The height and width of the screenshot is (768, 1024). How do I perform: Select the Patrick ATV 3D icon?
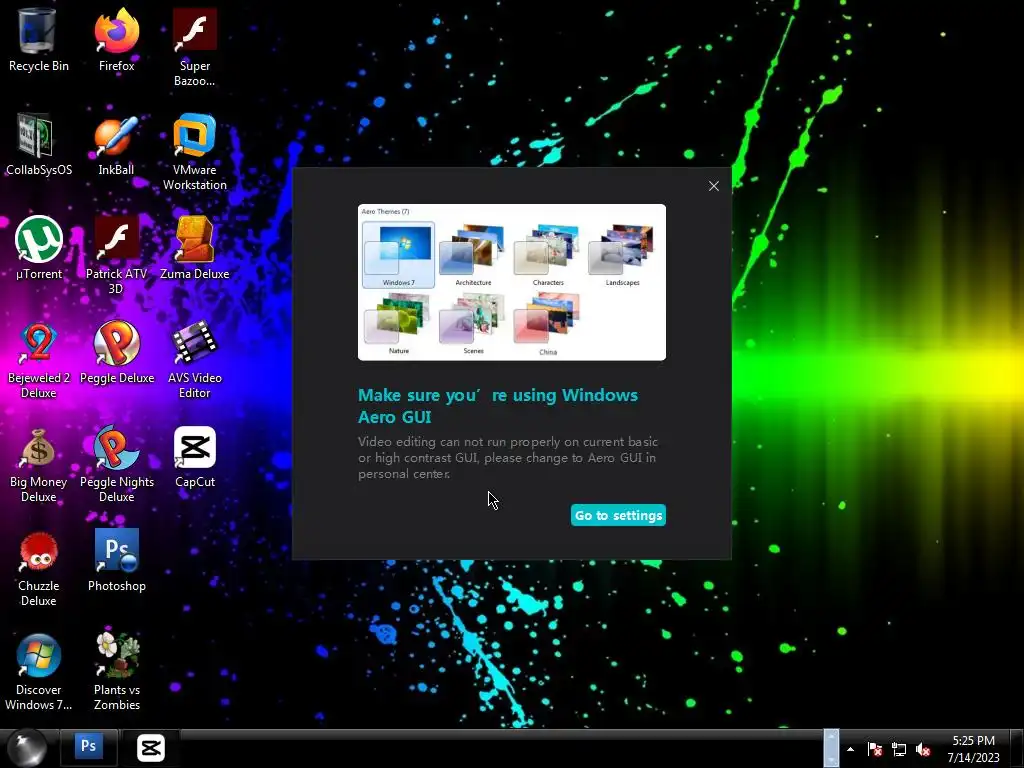pos(116,255)
